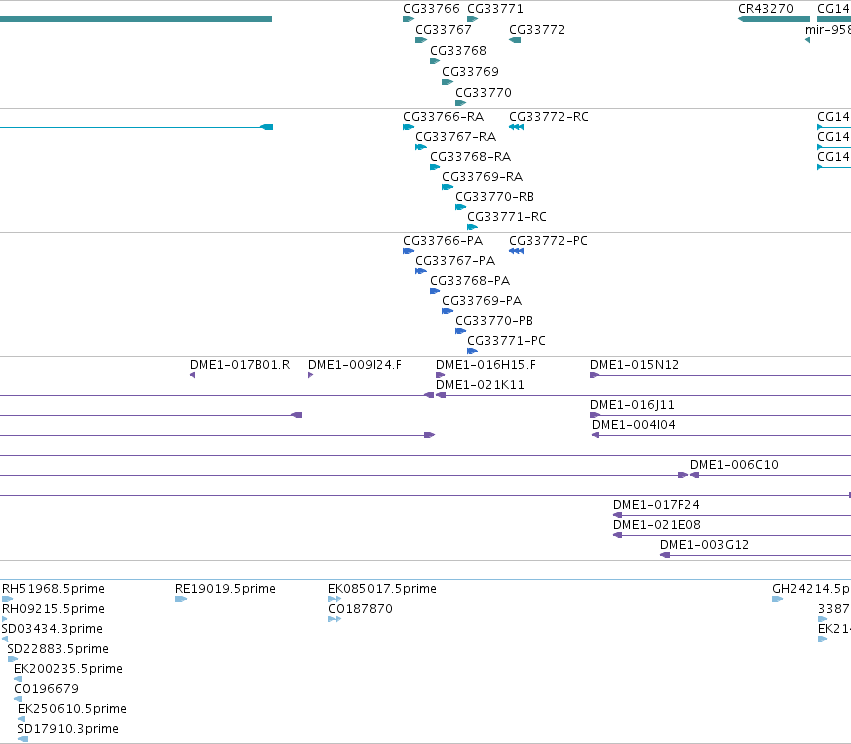
Task: Click the EK200235.5prime EST label
Action: pyautogui.click(x=68, y=669)
